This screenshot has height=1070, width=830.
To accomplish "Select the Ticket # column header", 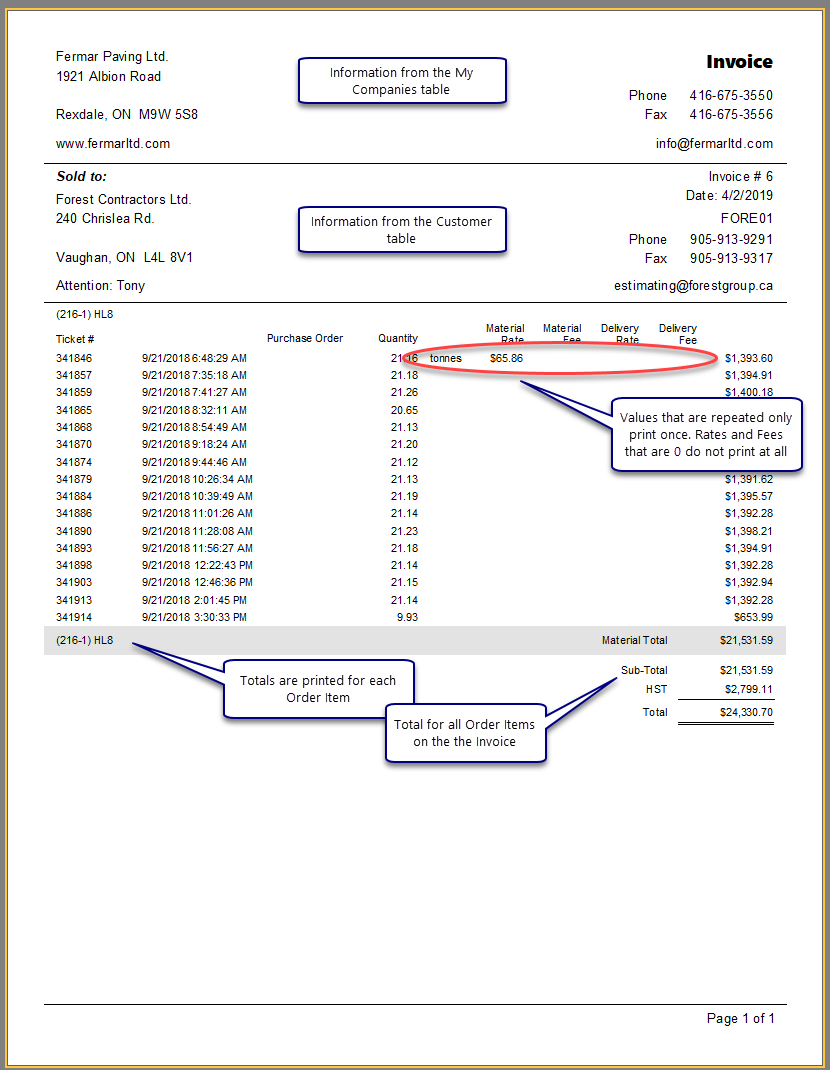I will (75, 339).
